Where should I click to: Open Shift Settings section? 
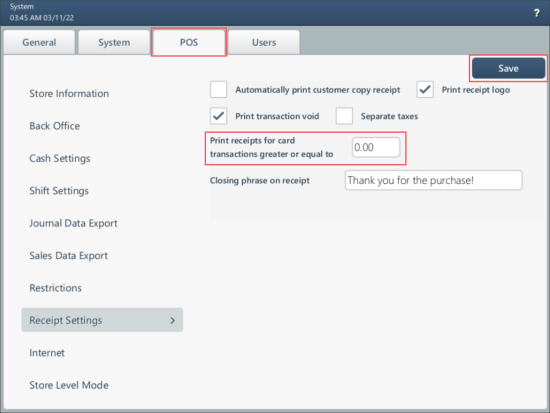[x=59, y=191]
